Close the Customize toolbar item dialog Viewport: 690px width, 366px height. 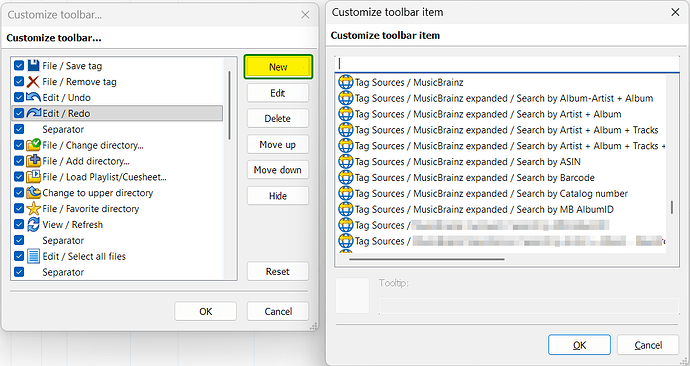coord(675,12)
